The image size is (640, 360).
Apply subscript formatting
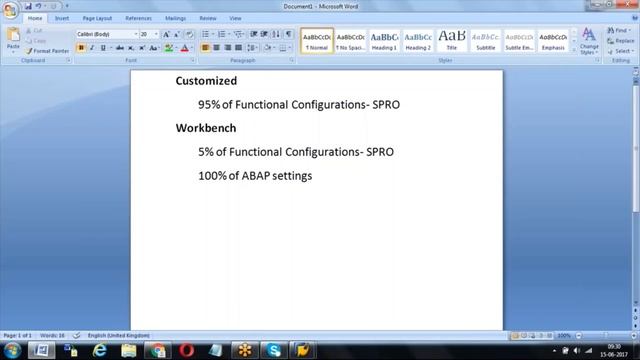coord(131,48)
